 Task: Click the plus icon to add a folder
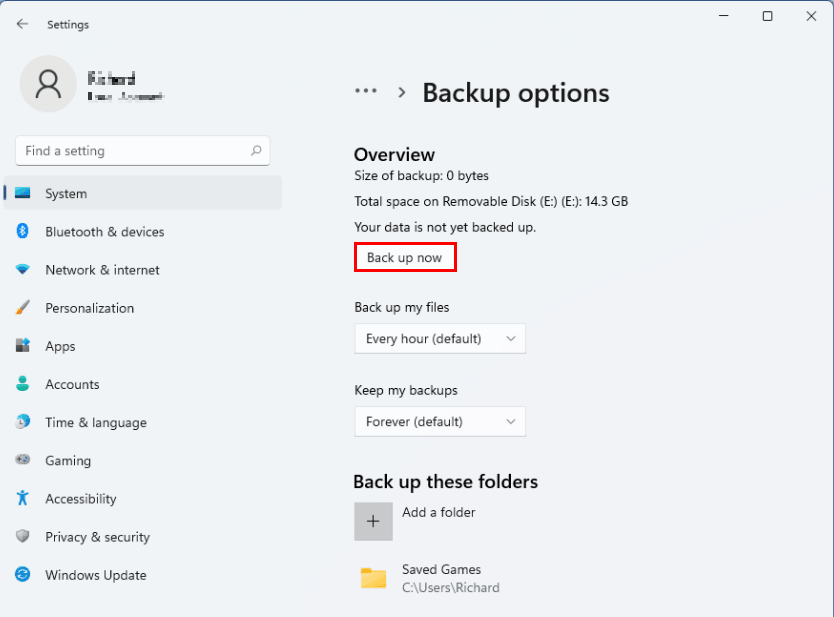click(373, 521)
